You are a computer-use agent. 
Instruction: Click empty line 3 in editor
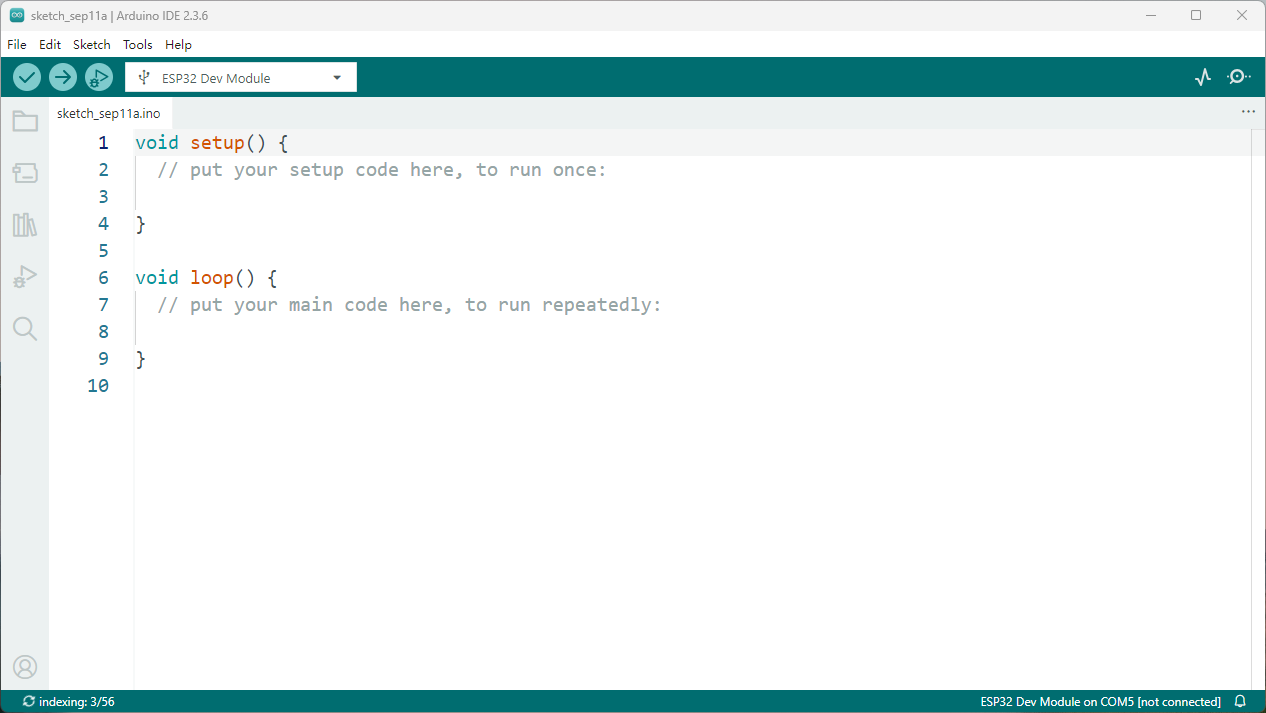[692, 197]
